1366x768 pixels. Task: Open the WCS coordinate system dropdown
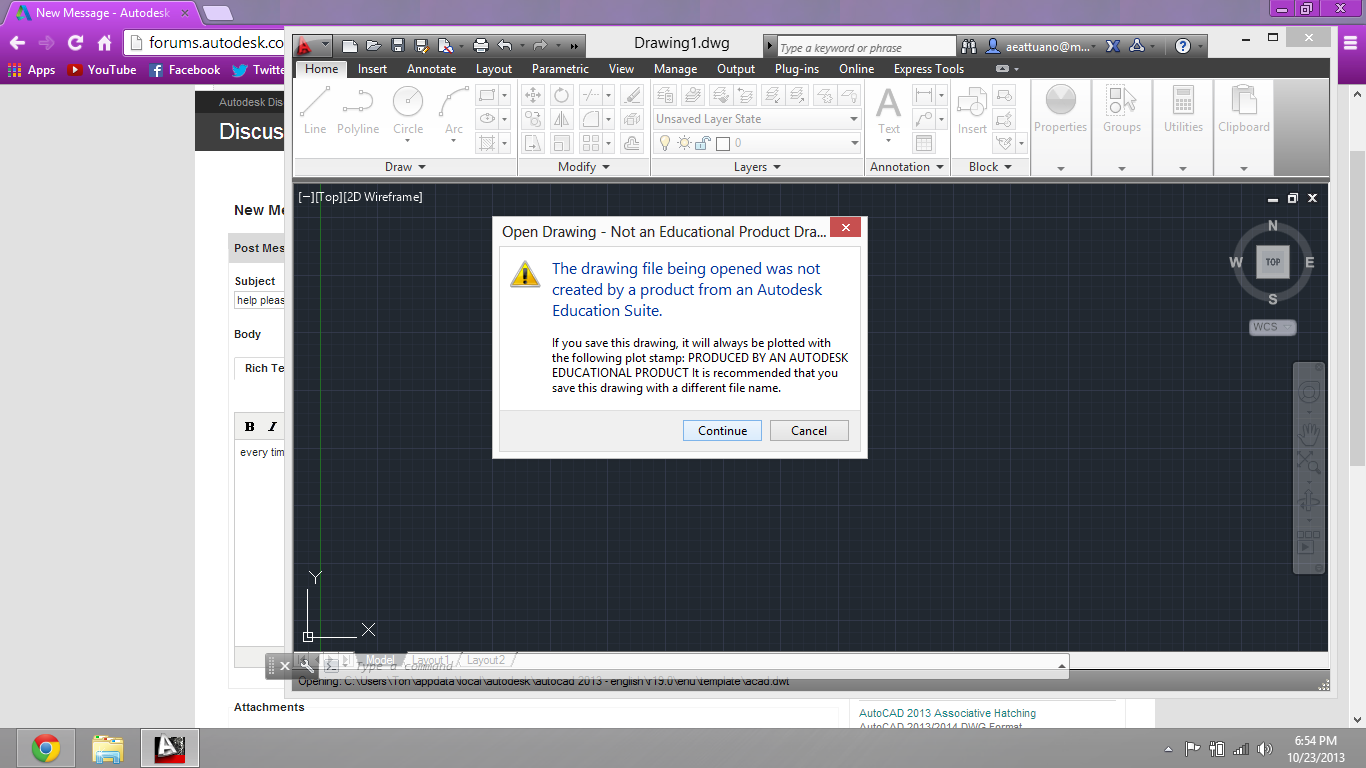coord(1273,327)
